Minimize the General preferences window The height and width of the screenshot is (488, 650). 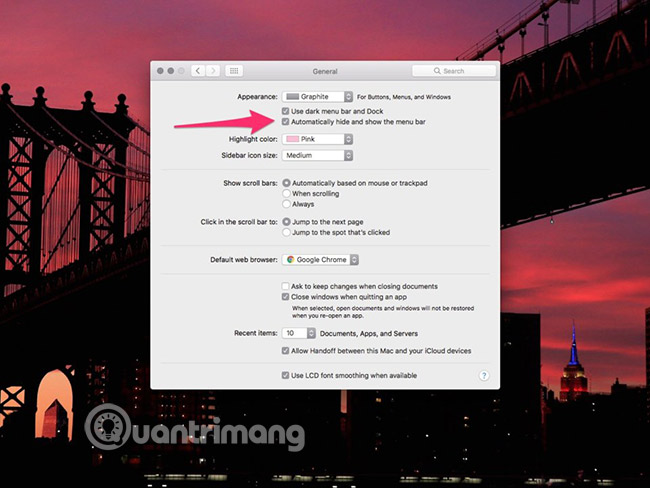(170, 71)
